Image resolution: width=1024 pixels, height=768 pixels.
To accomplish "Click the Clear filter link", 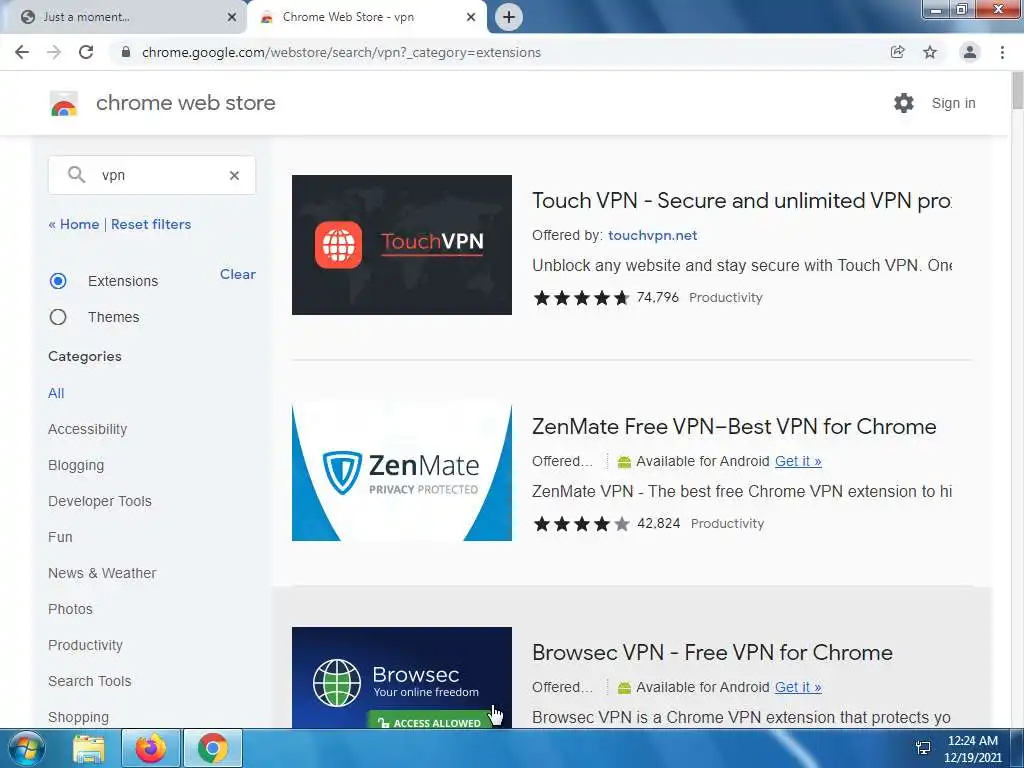I will click(238, 274).
